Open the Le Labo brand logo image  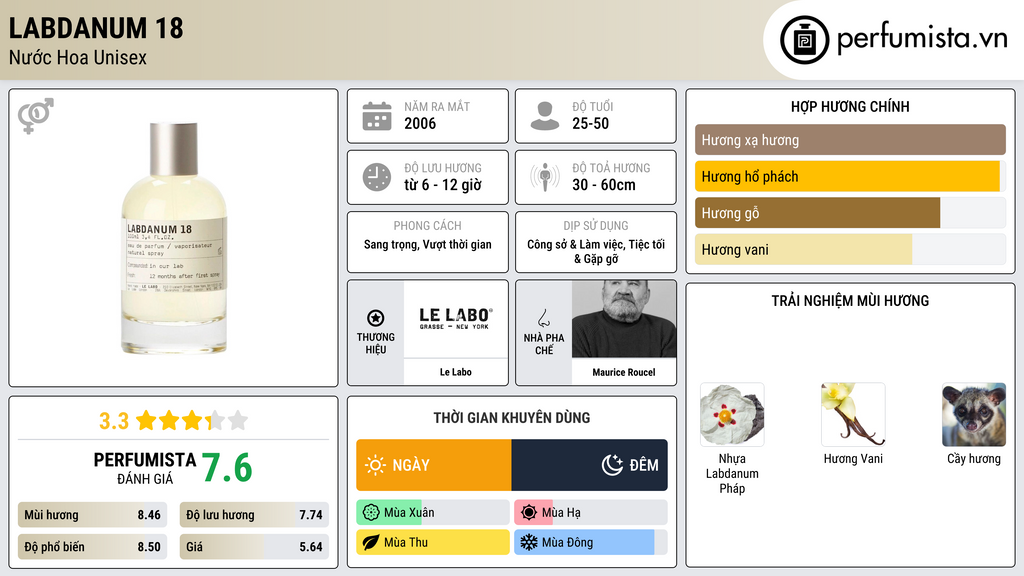(x=456, y=319)
